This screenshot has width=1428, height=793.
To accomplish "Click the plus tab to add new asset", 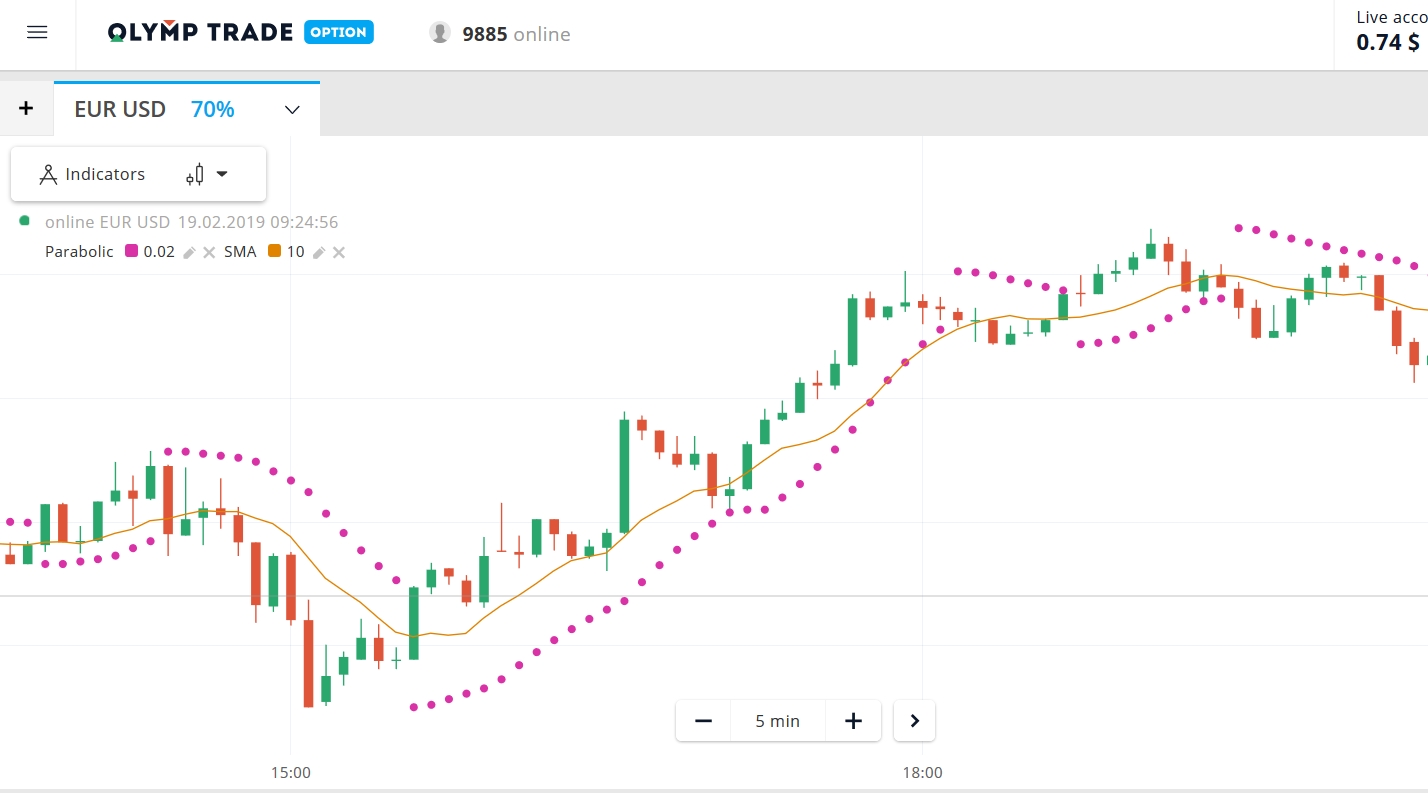I will (x=25, y=108).
